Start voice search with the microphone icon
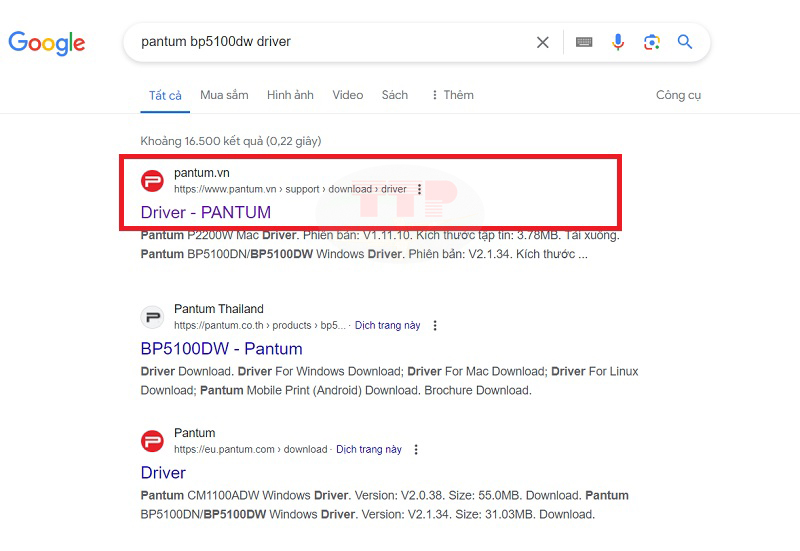Viewport: 800px width, 551px height. pyautogui.click(x=618, y=42)
